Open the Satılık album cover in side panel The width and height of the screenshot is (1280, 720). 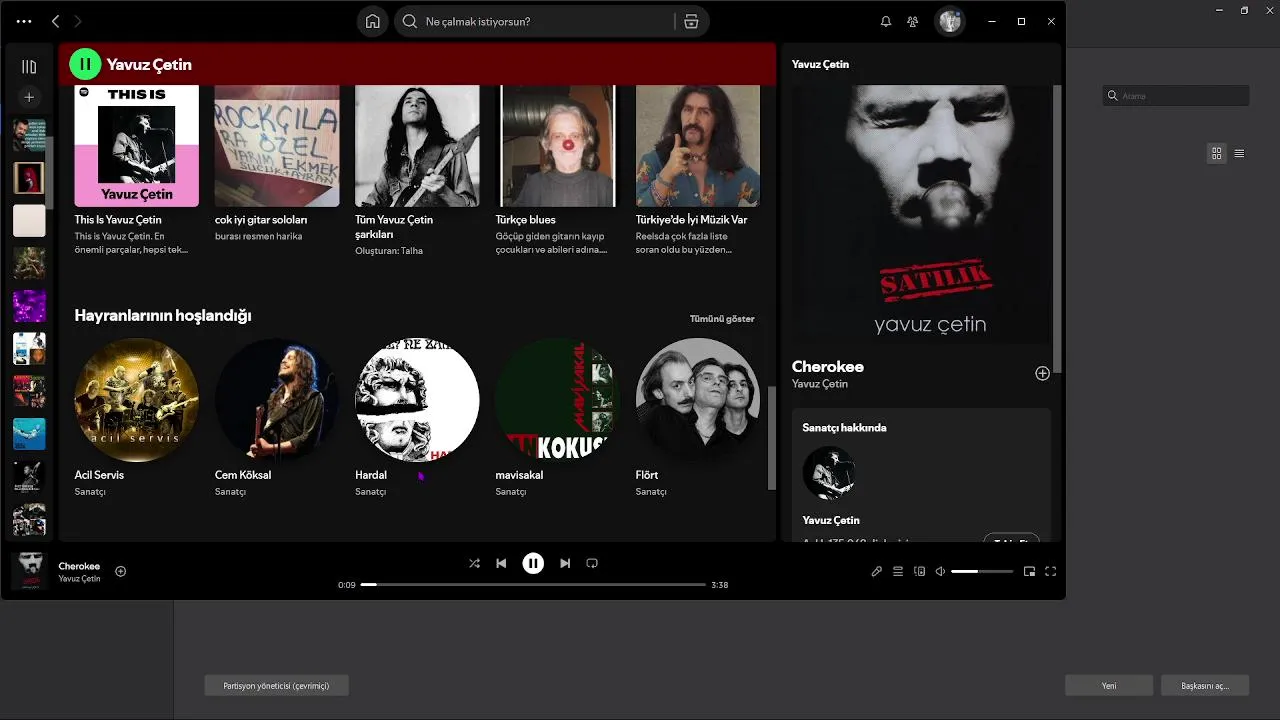[x=921, y=214]
